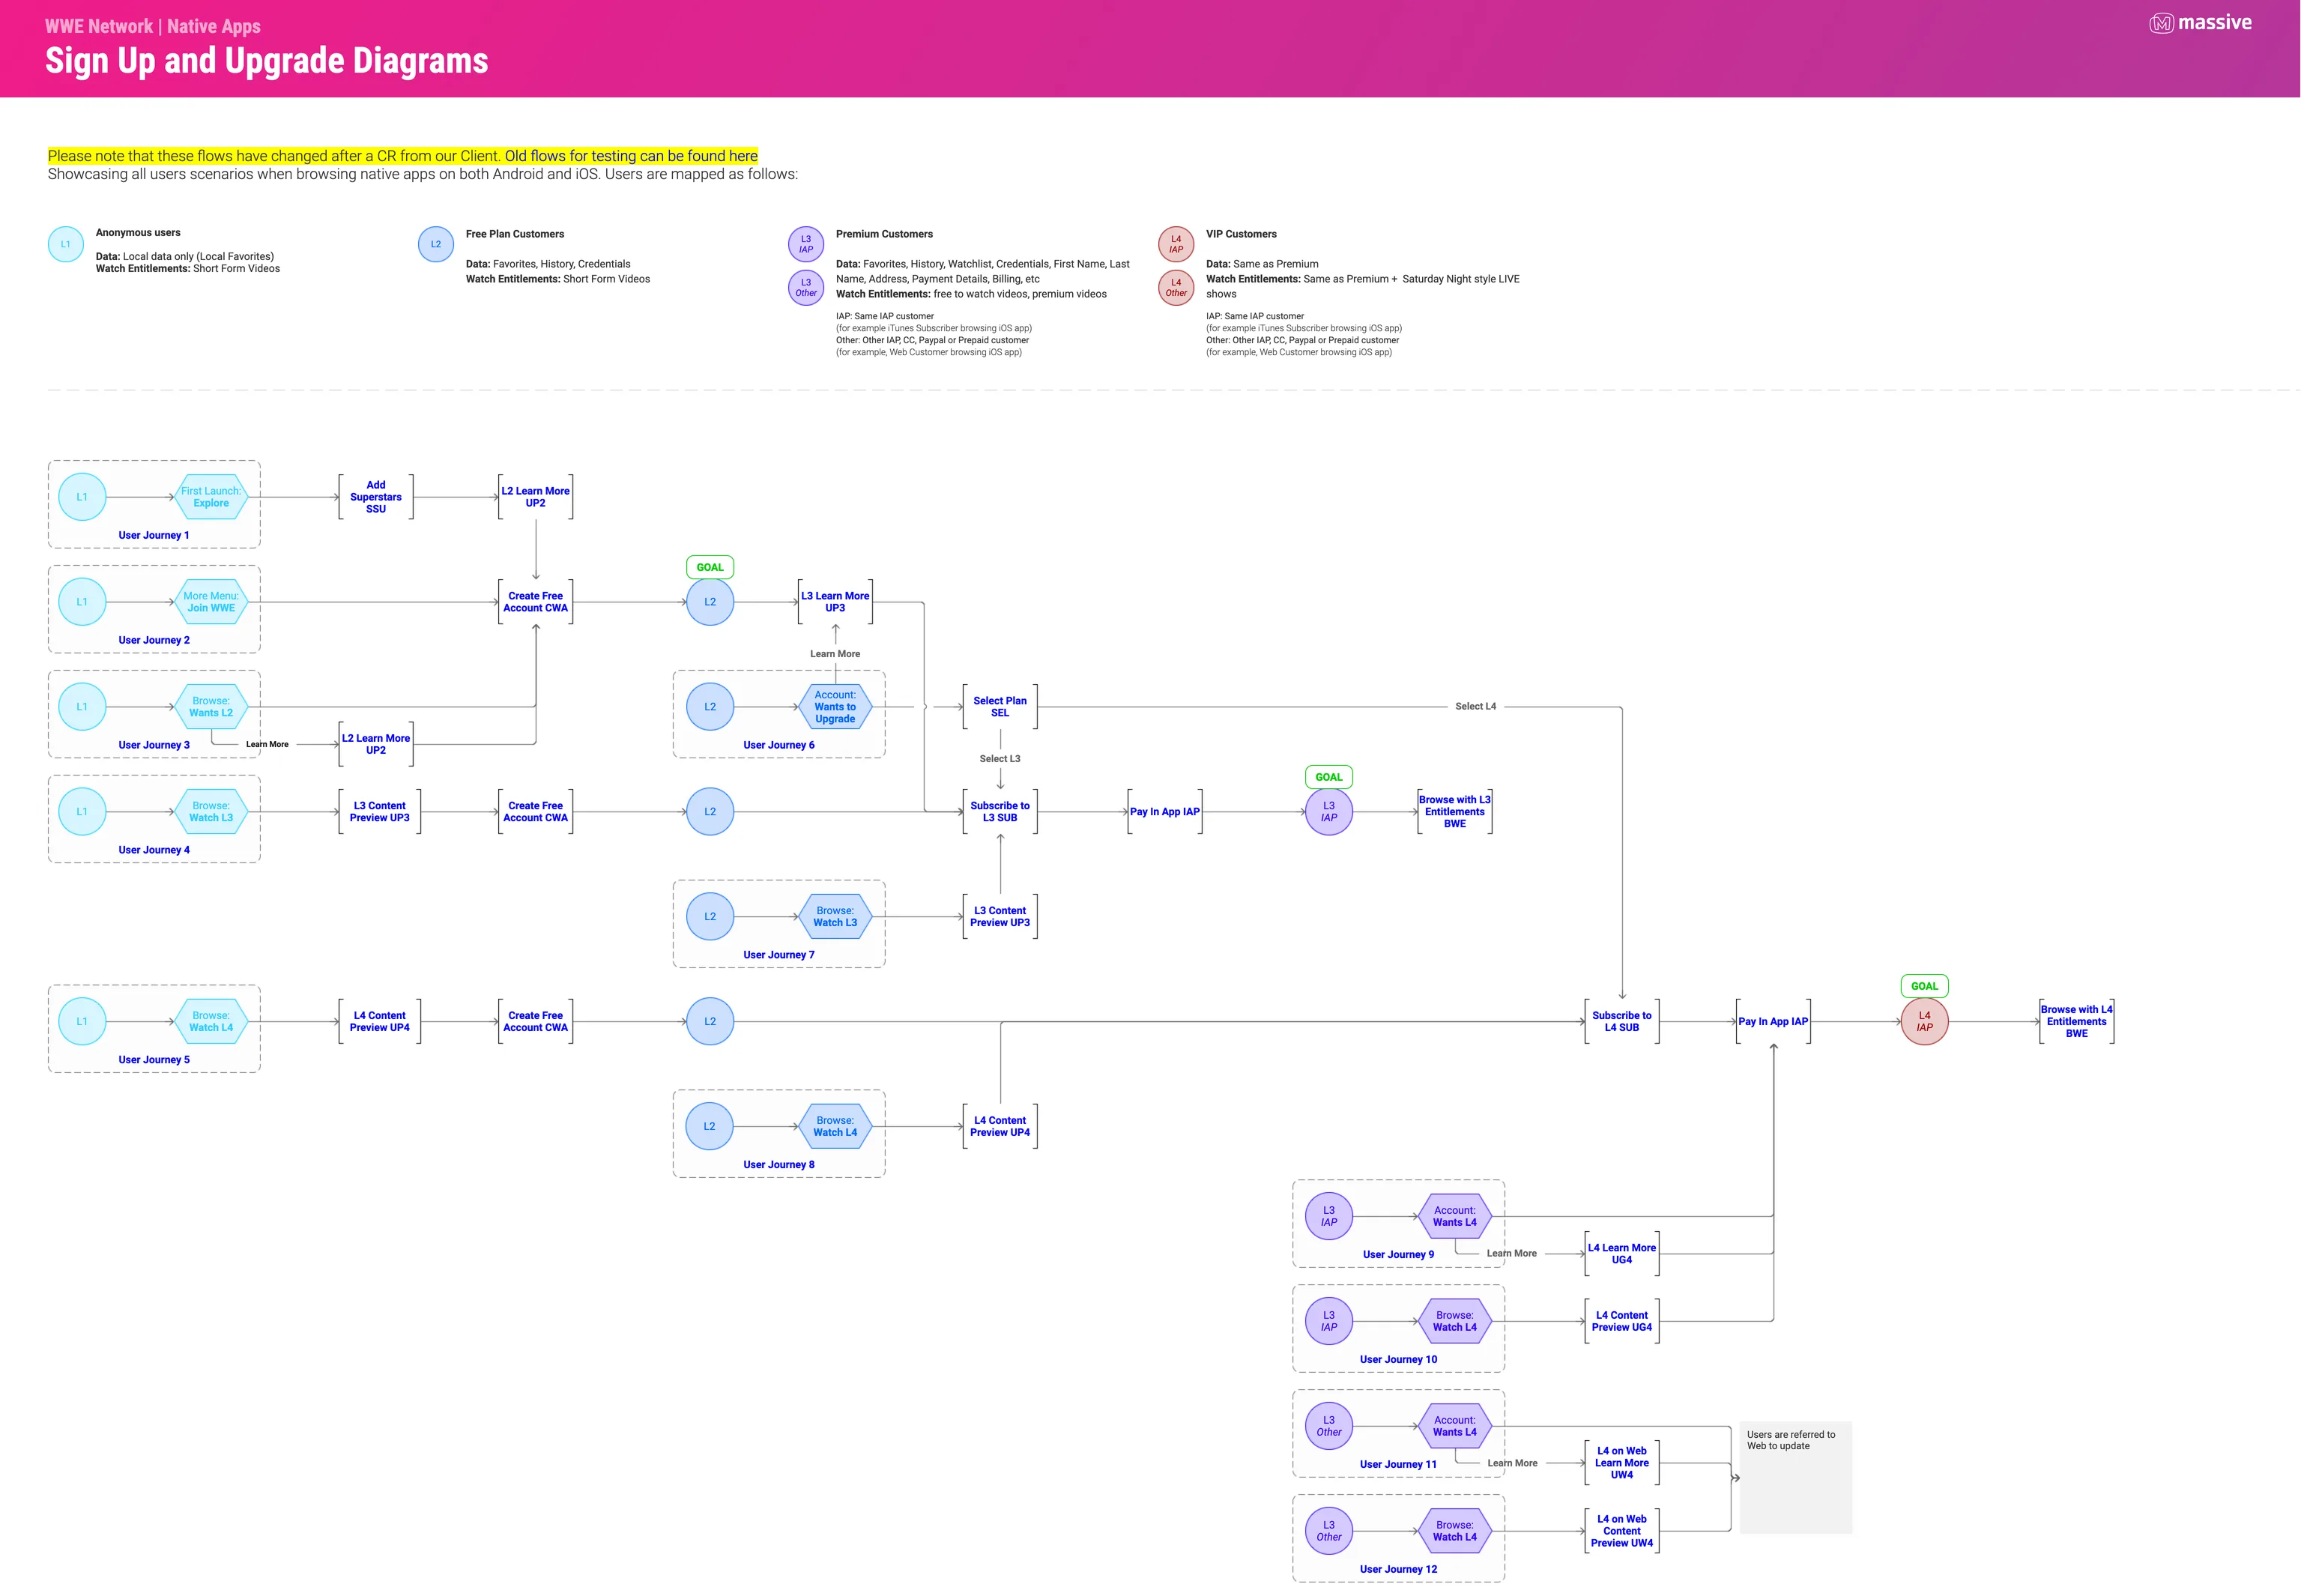2301x1596 pixels.
Task: Click the Watch L4 hexagon in User Journey 5
Action: tap(211, 1022)
